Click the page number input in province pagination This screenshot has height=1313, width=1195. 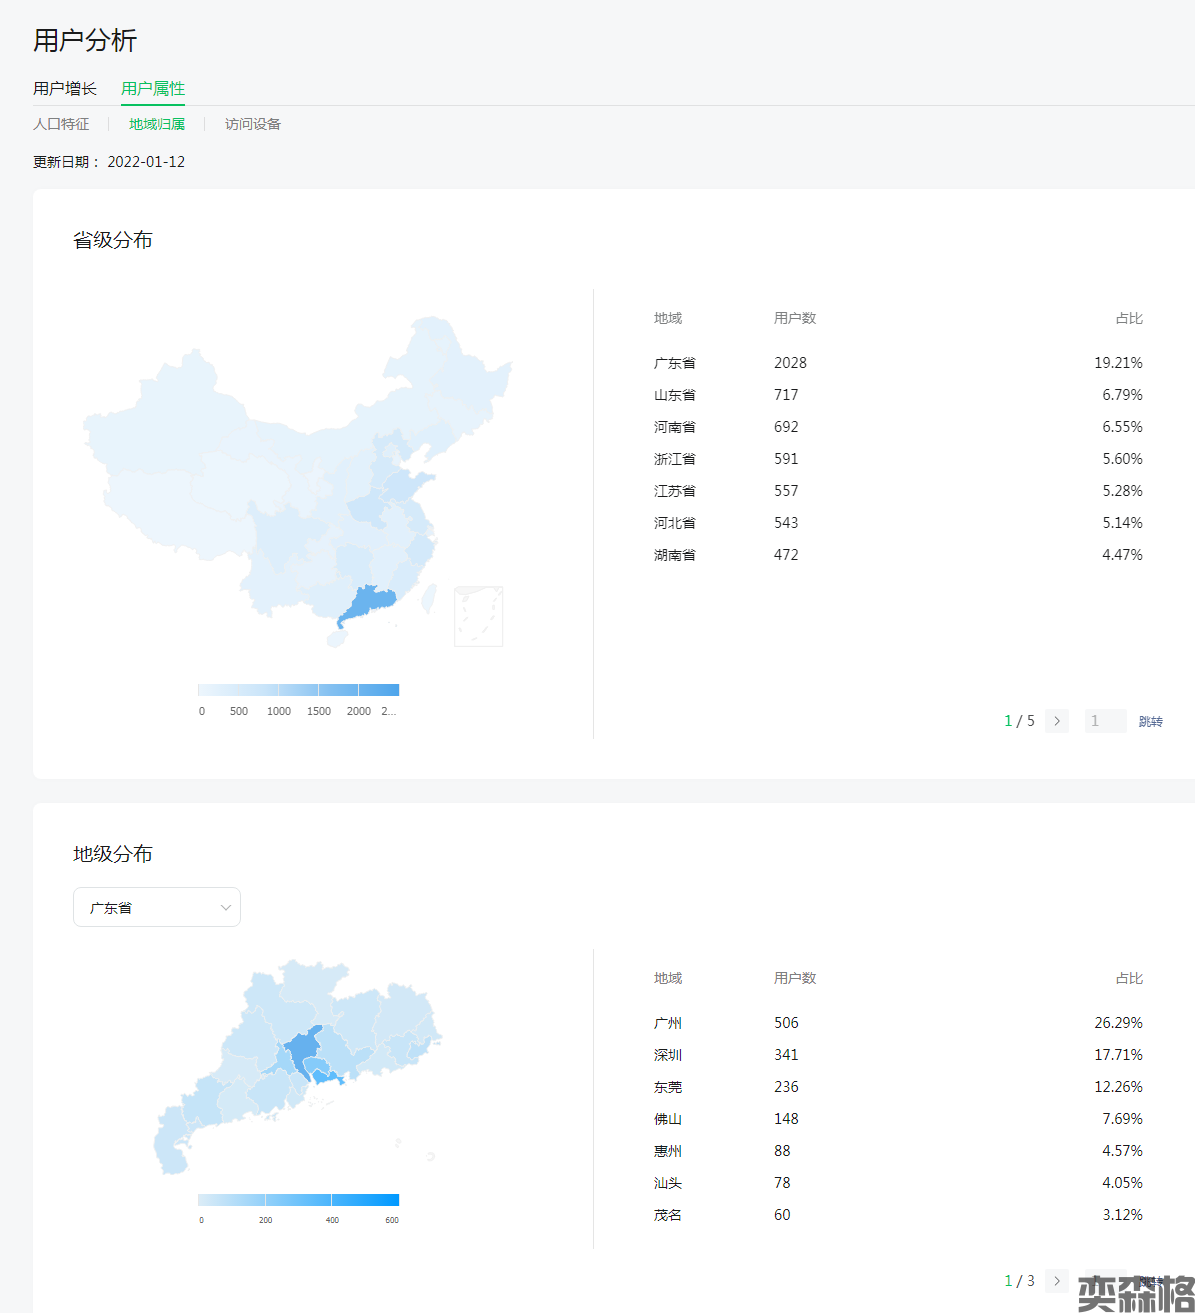1105,721
